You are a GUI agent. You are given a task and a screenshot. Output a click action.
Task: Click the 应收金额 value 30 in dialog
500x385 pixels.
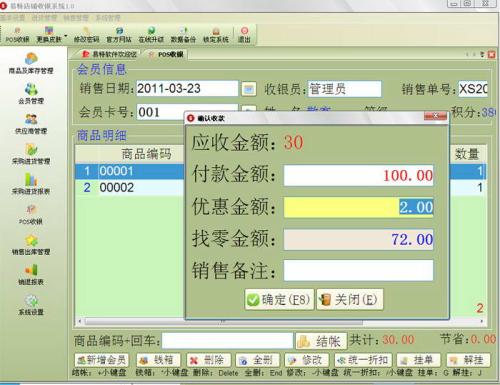[x=294, y=143]
